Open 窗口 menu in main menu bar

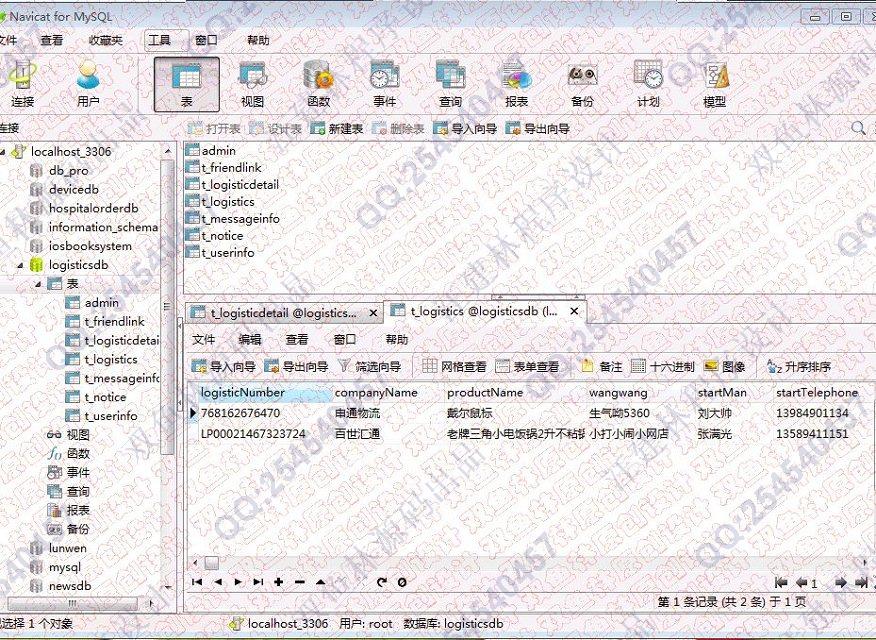pyautogui.click(x=206, y=40)
